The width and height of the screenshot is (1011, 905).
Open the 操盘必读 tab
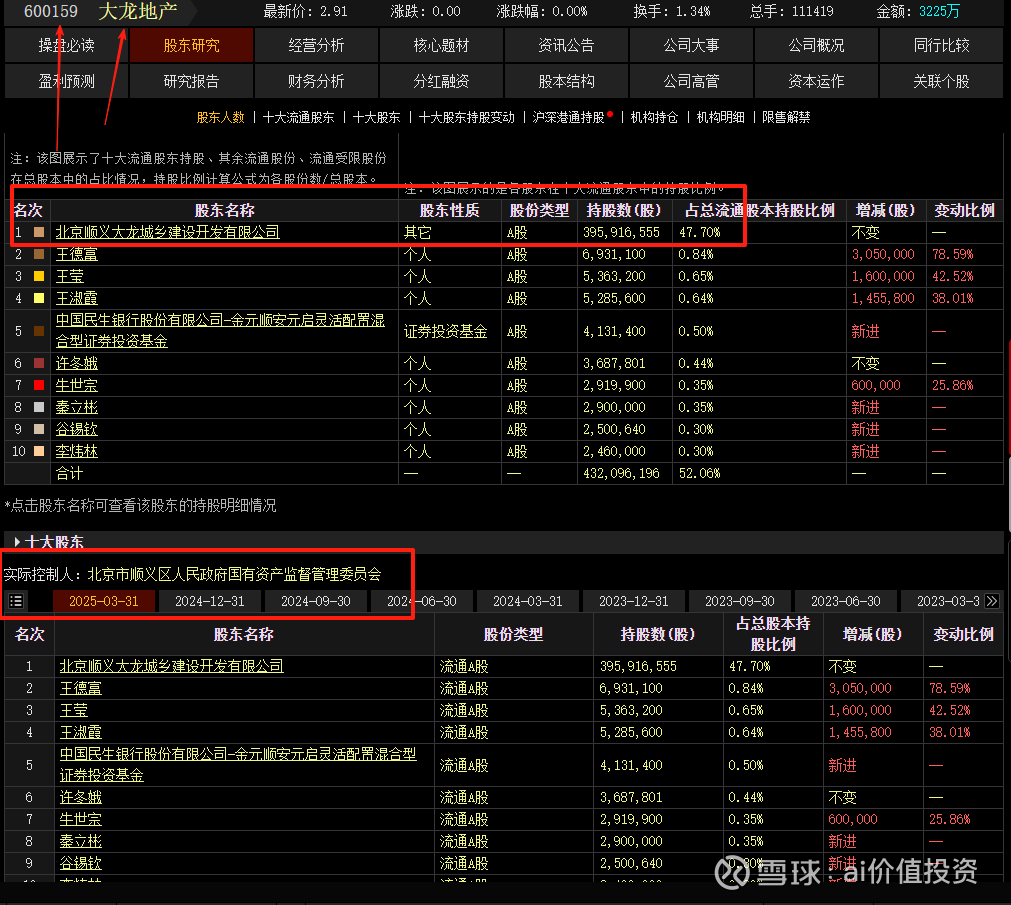(x=66, y=45)
